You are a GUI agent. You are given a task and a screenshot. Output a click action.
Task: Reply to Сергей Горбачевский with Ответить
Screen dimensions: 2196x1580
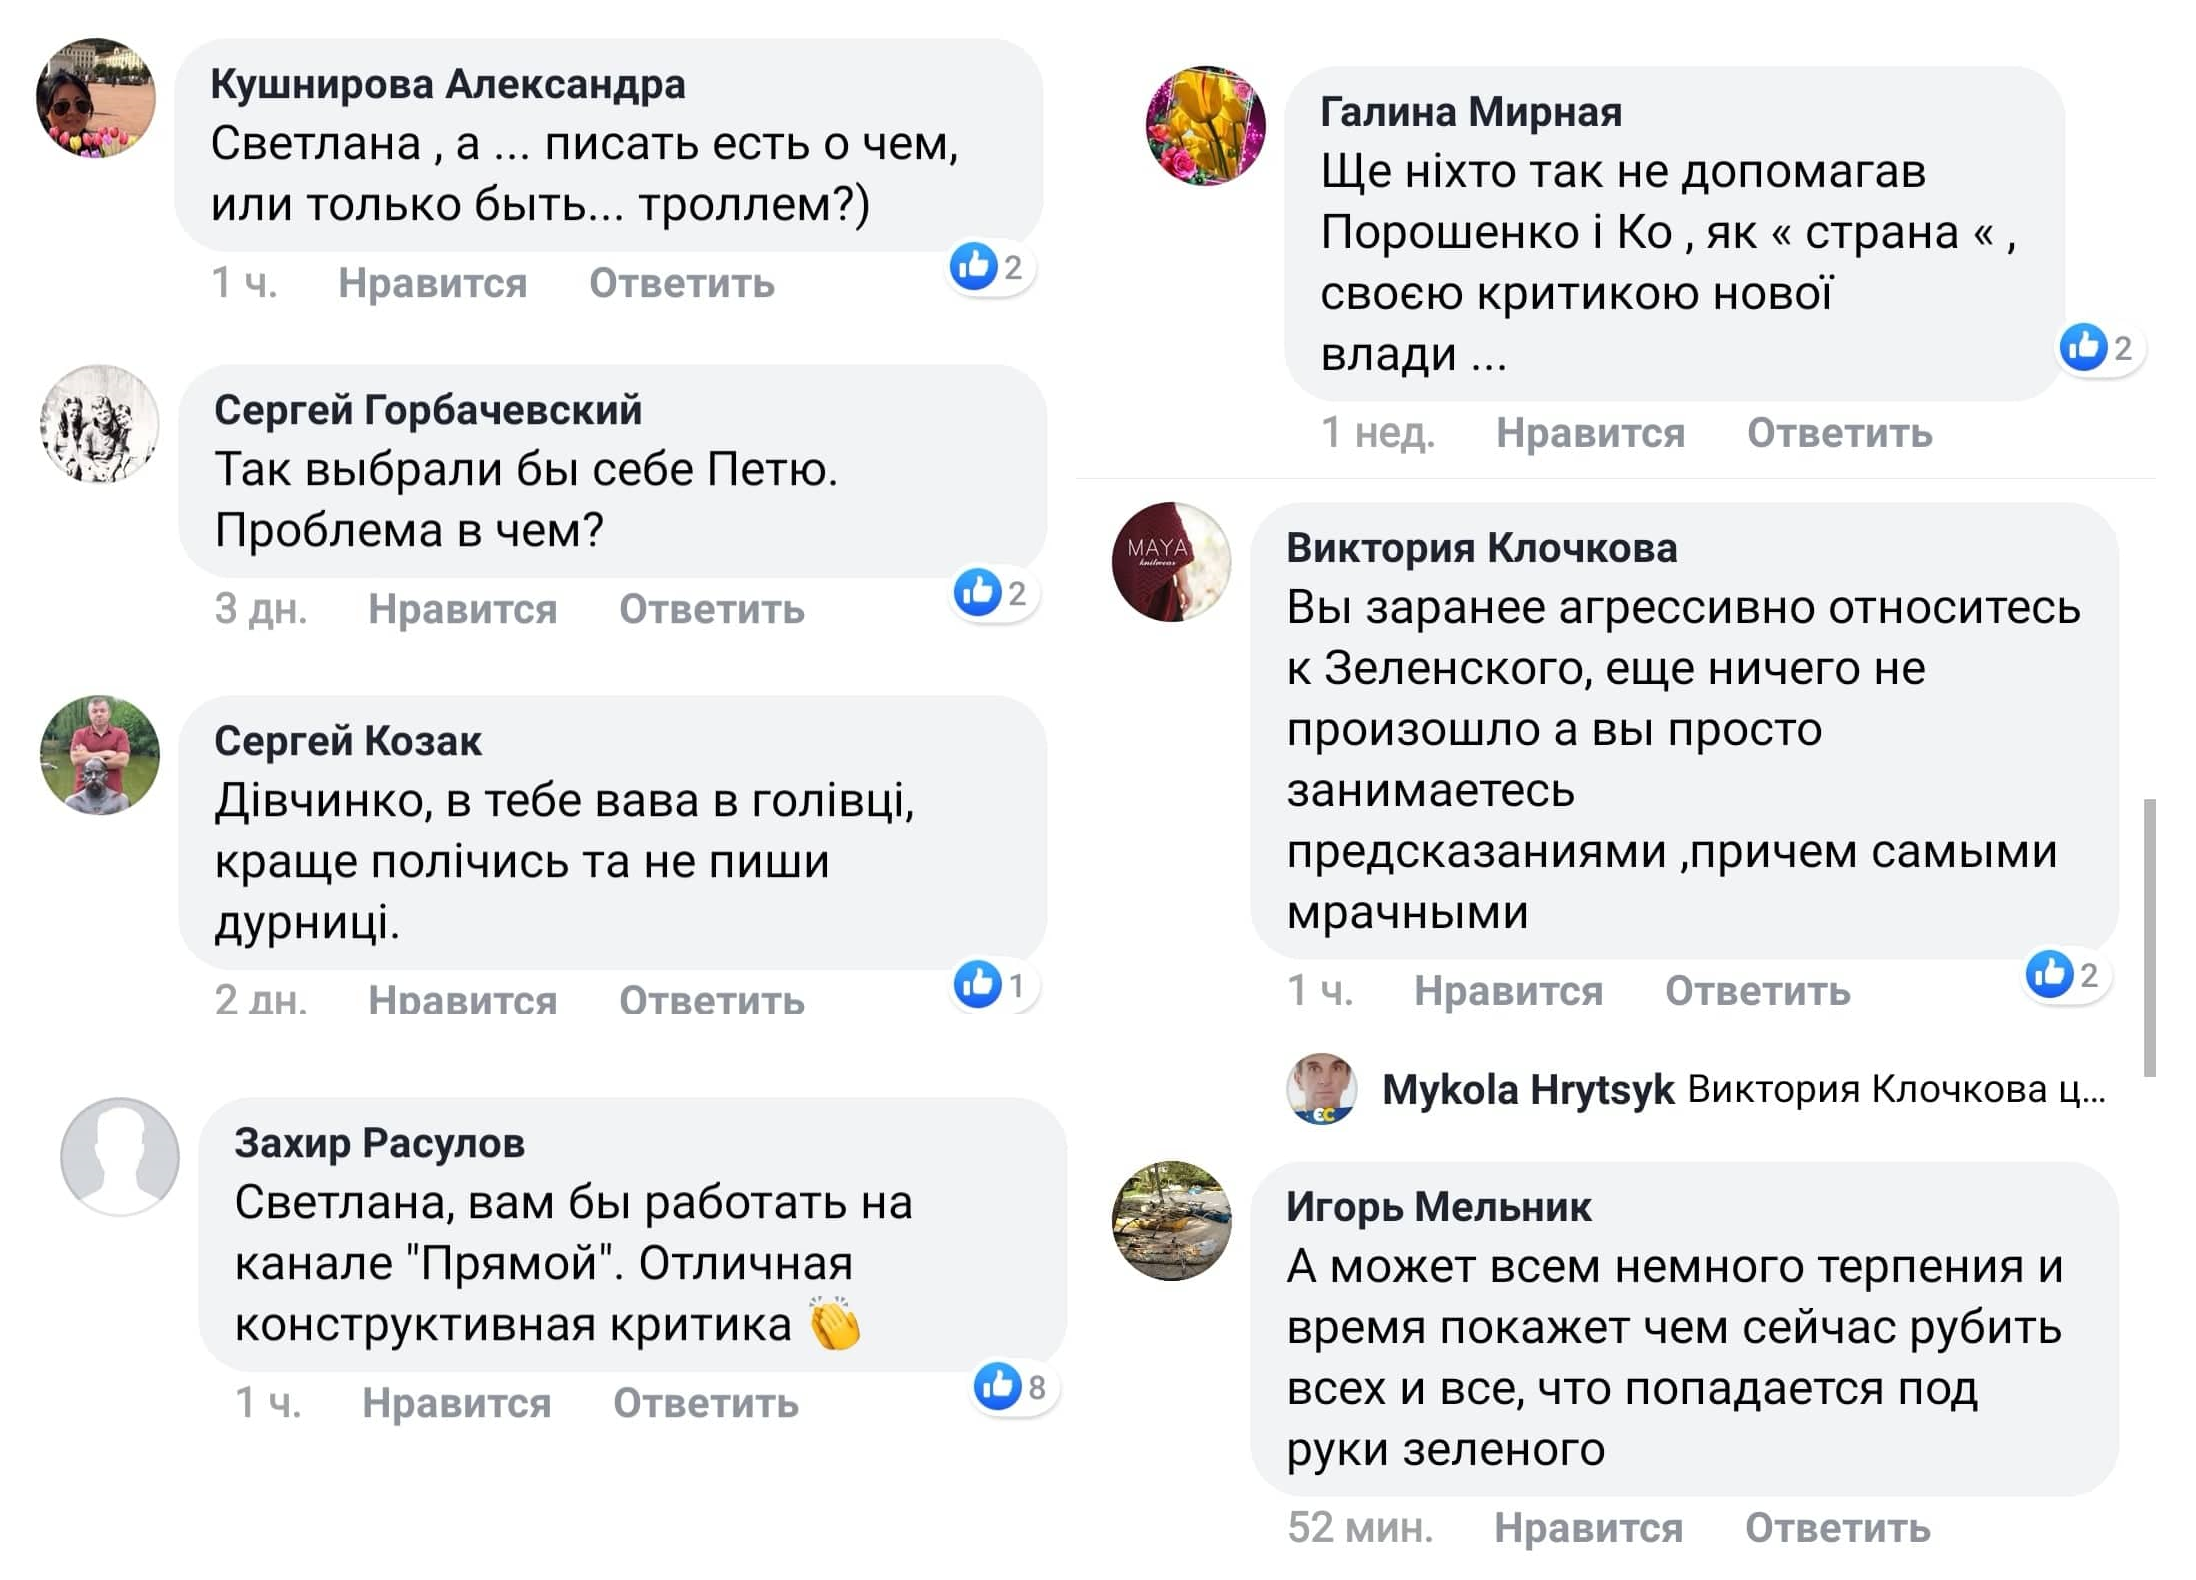pos(711,609)
